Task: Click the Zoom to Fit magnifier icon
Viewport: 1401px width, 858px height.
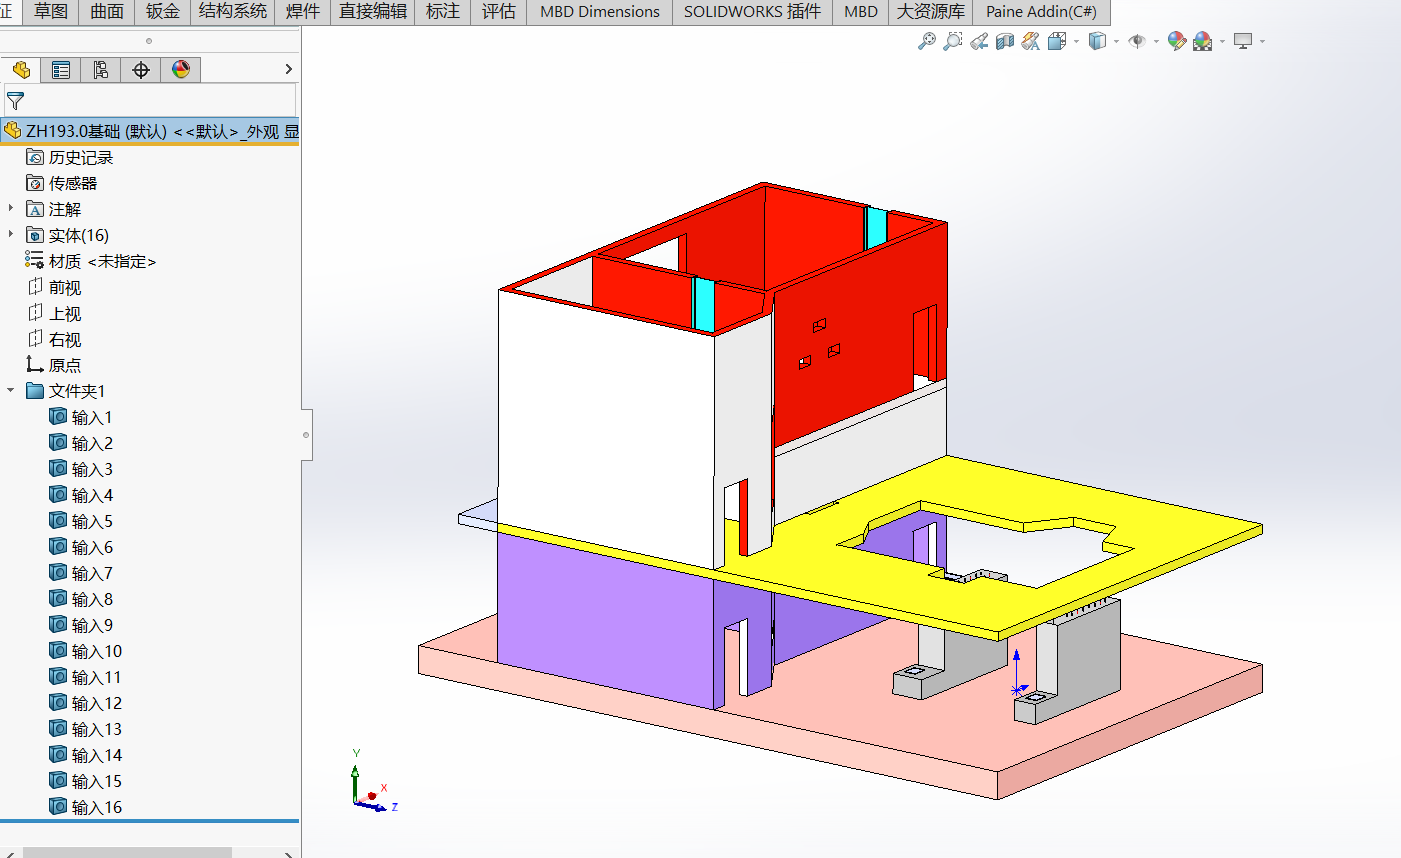Action: pyautogui.click(x=927, y=41)
